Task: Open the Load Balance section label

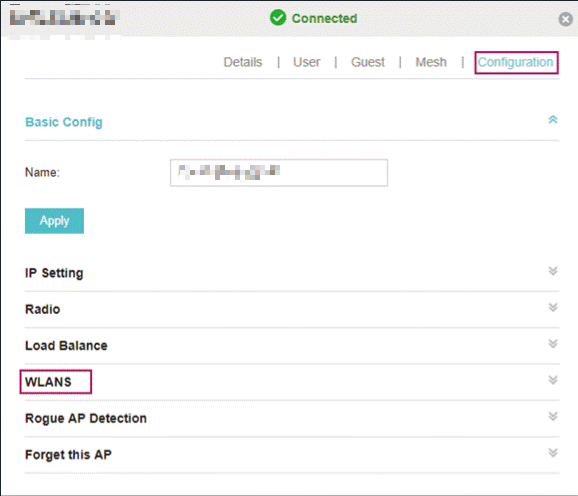Action: pyautogui.click(x=66, y=346)
